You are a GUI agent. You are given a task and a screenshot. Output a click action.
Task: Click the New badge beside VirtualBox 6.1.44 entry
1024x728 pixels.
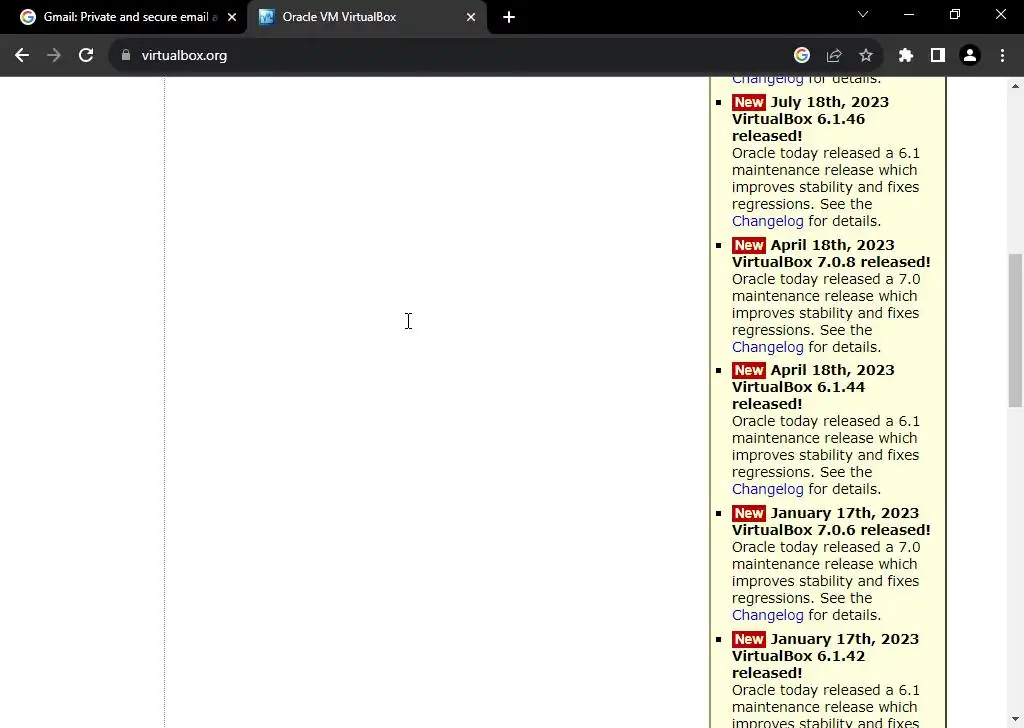[x=748, y=370]
